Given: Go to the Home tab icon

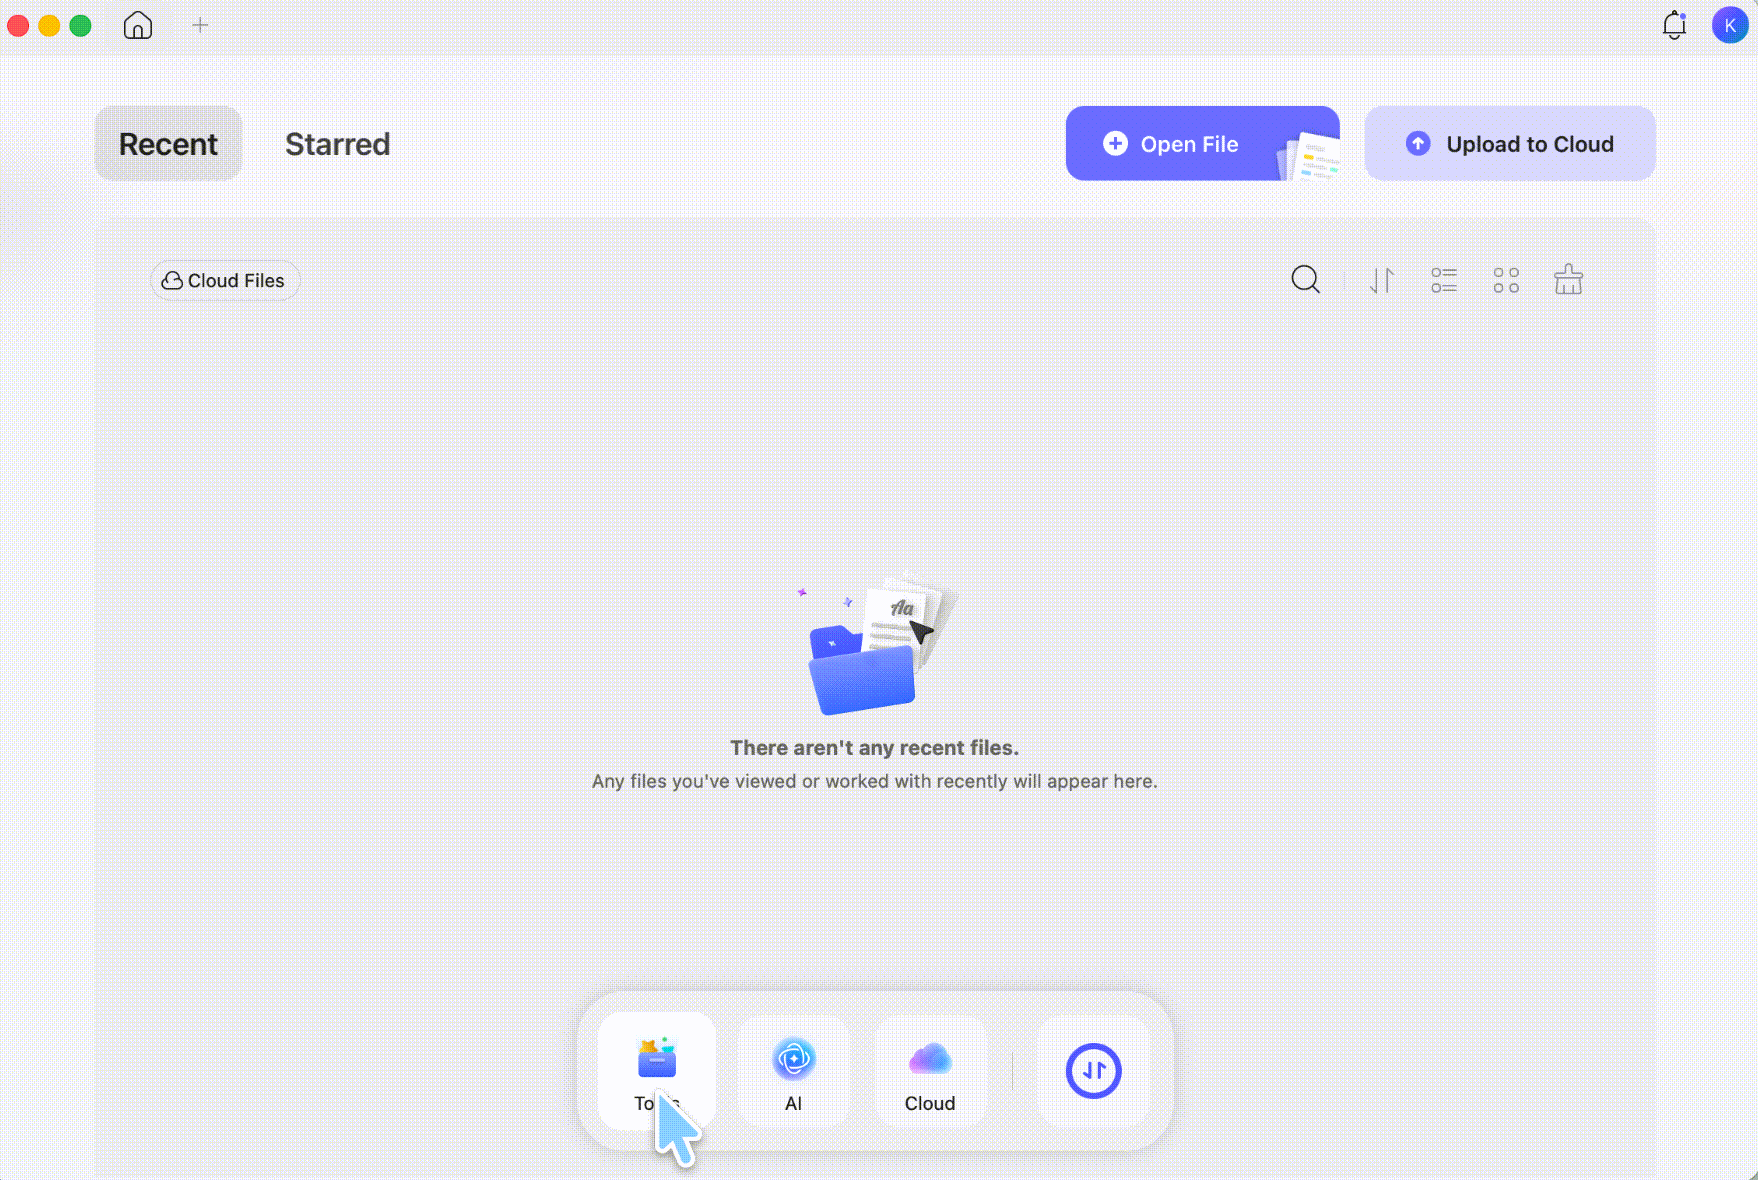Looking at the screenshot, I should click(138, 25).
